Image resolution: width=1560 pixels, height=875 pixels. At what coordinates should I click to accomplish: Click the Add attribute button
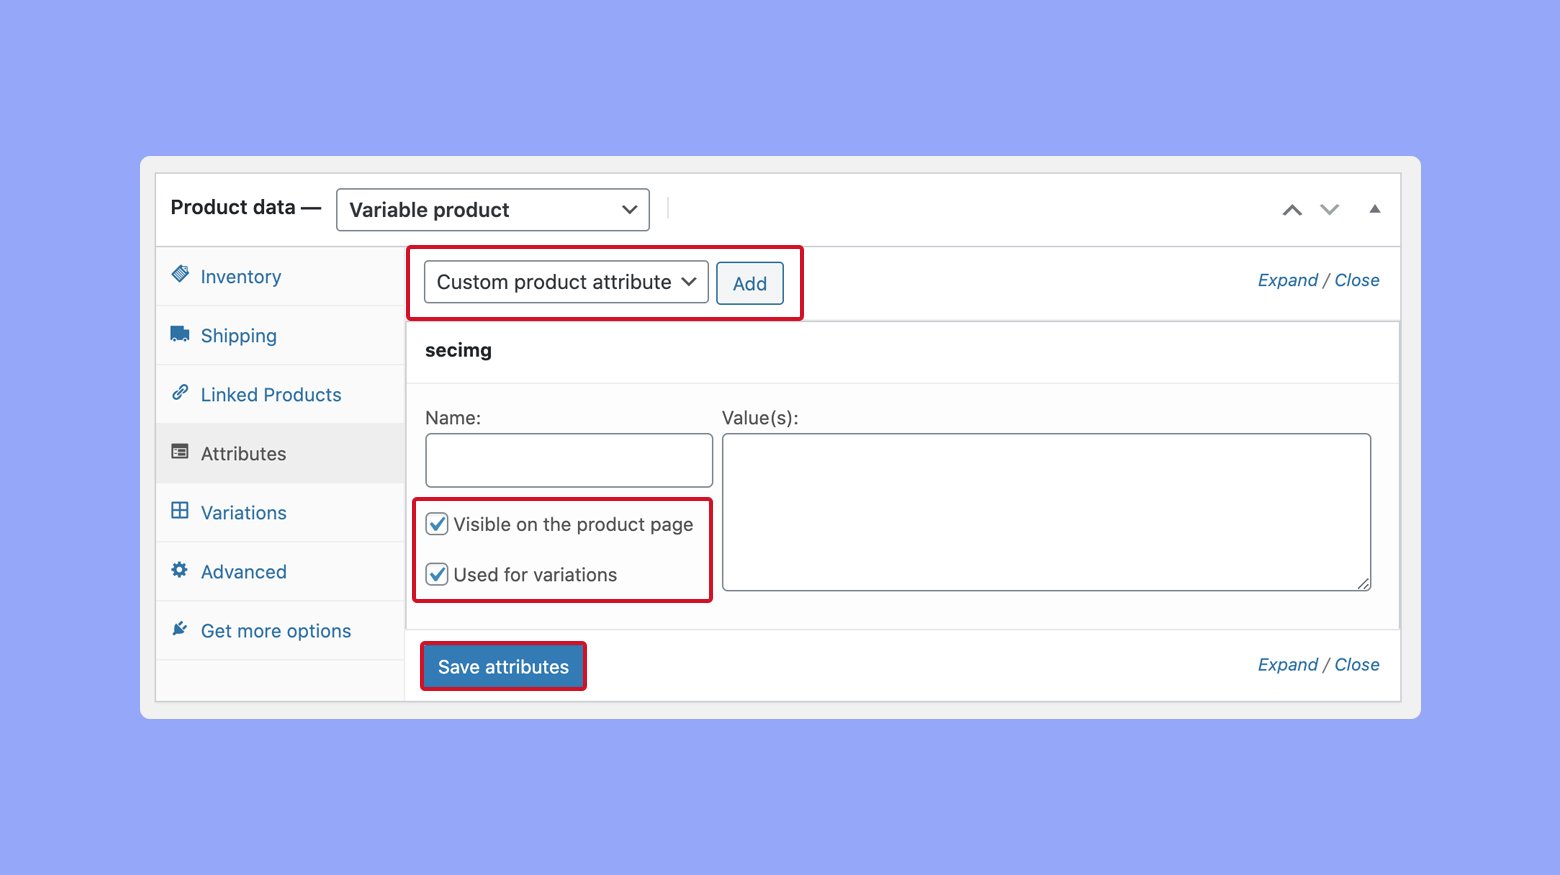click(x=749, y=284)
